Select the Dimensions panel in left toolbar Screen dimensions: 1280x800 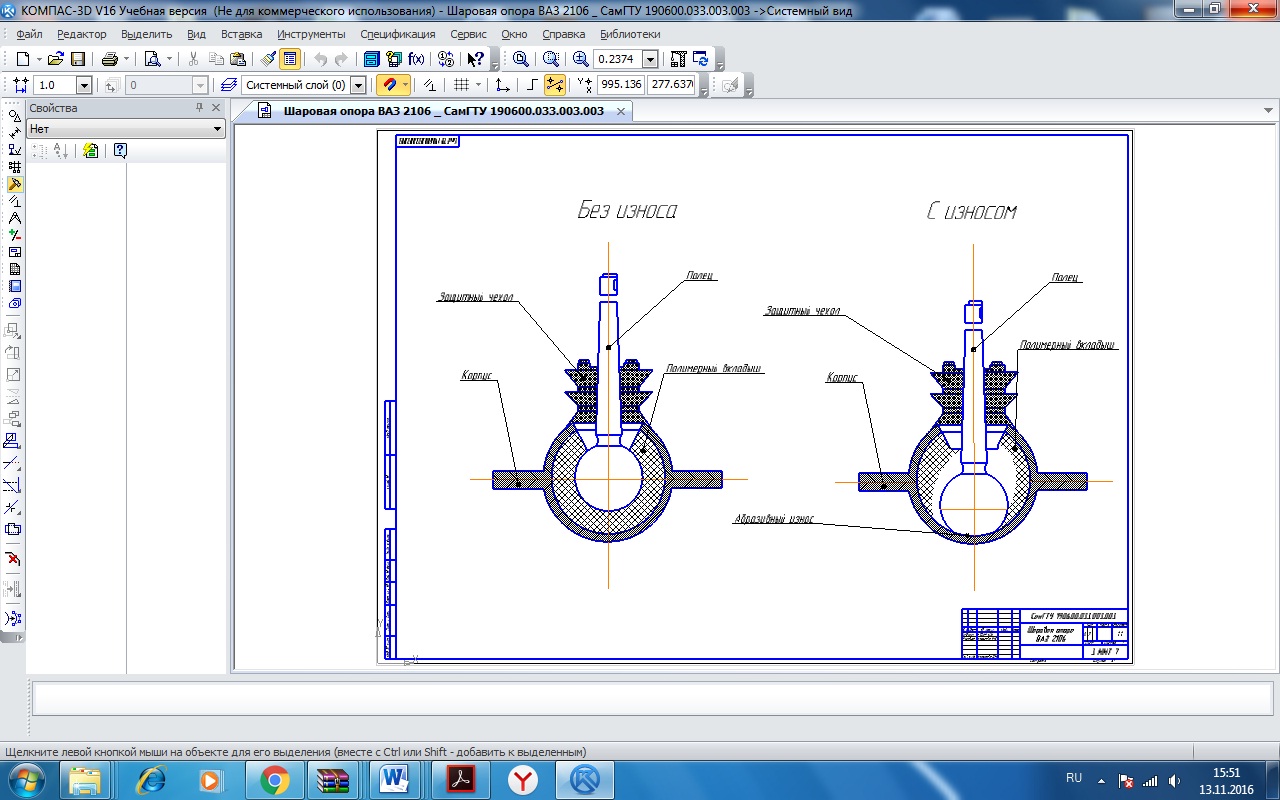(x=14, y=133)
